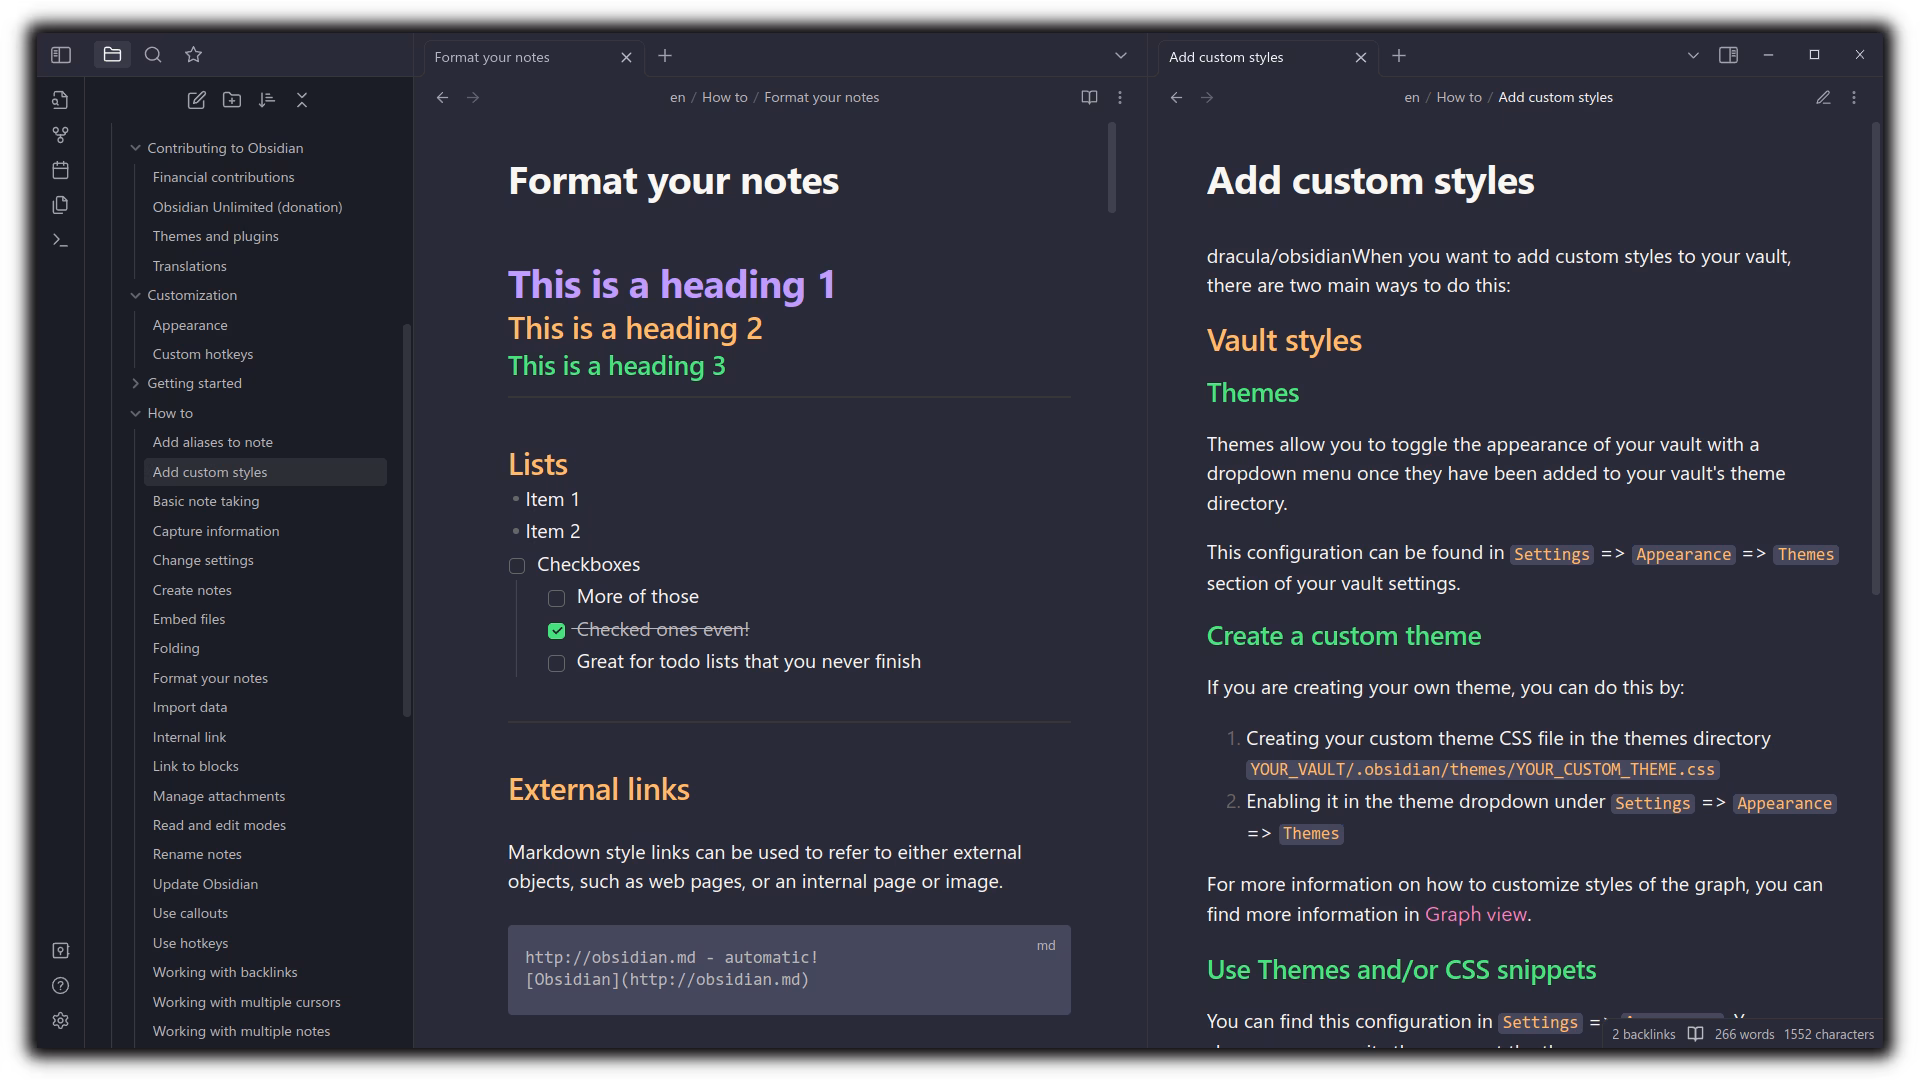Change file sort order icon
Screen dimensions: 1920x1080
pos(266,100)
